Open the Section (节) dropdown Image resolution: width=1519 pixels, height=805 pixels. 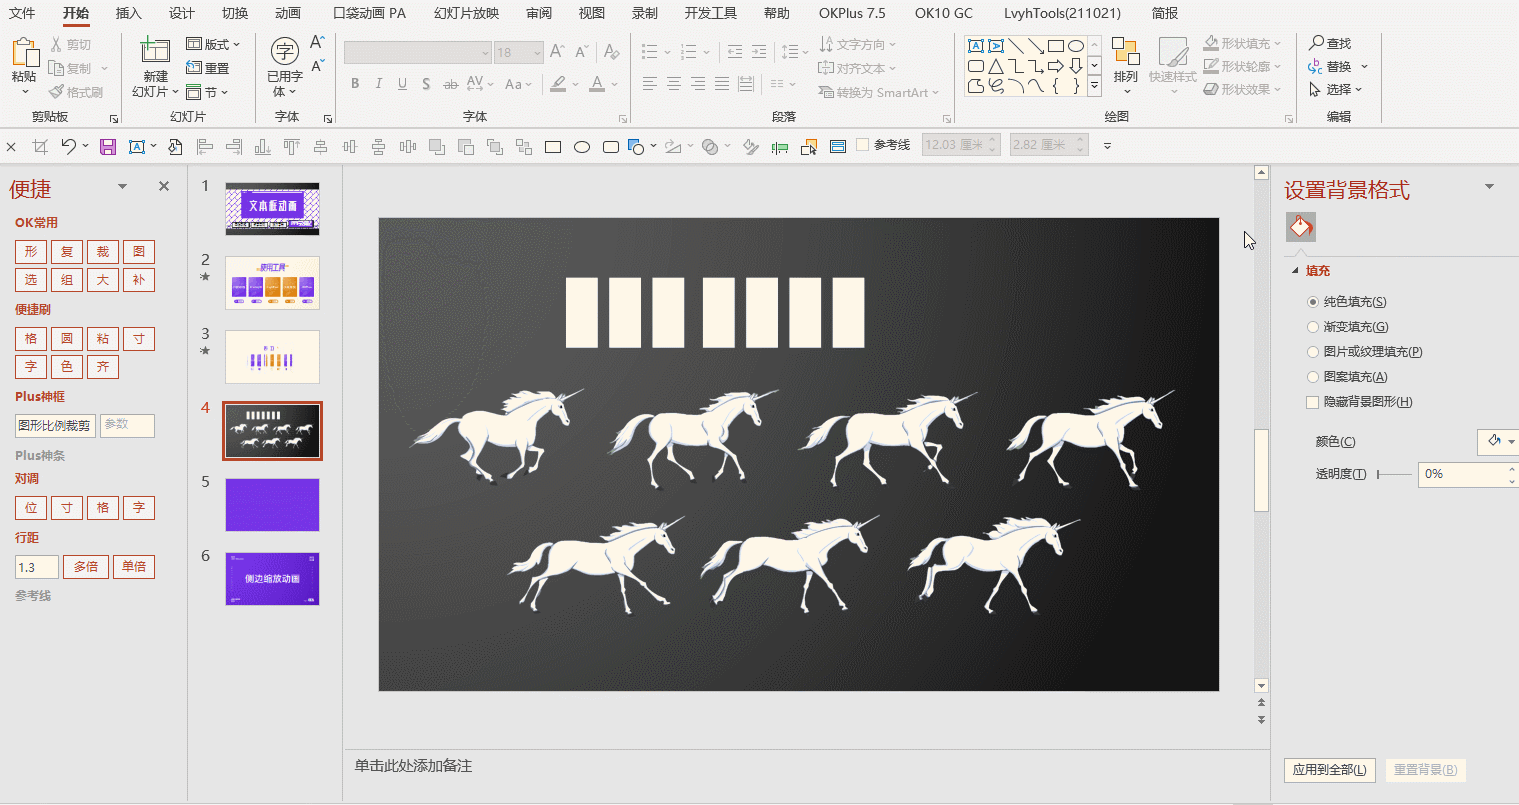point(208,92)
